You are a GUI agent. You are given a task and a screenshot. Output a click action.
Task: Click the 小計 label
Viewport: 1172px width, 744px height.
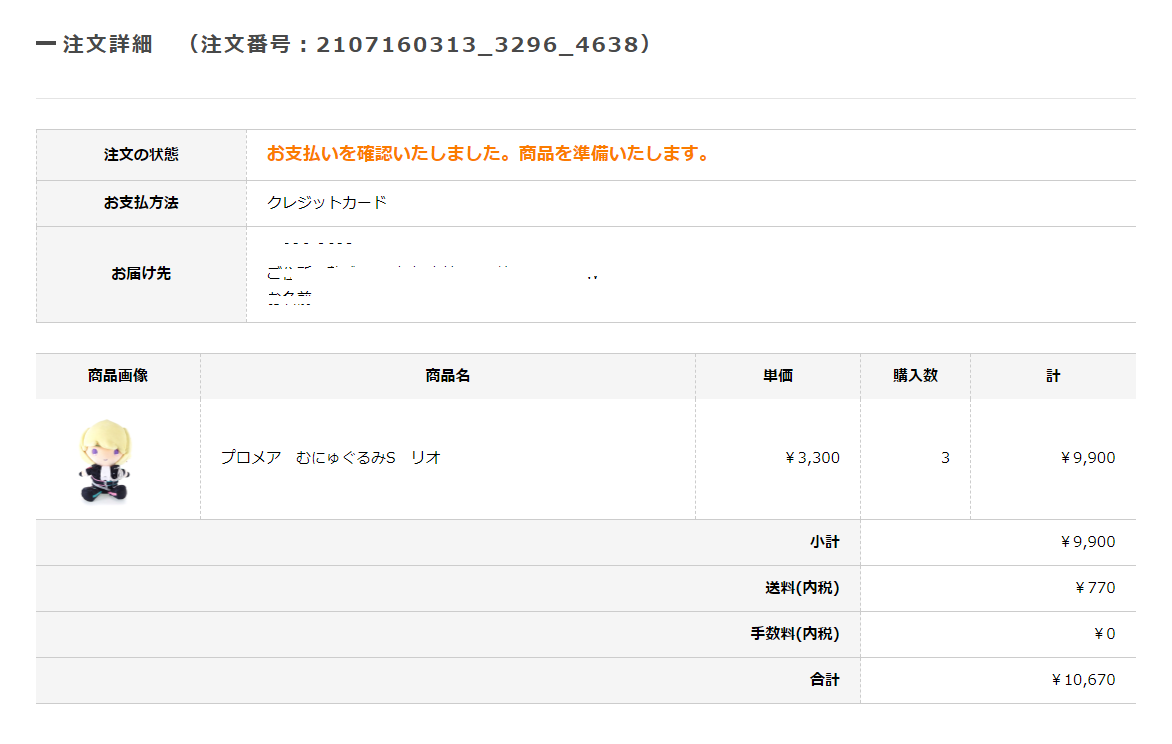(824, 542)
